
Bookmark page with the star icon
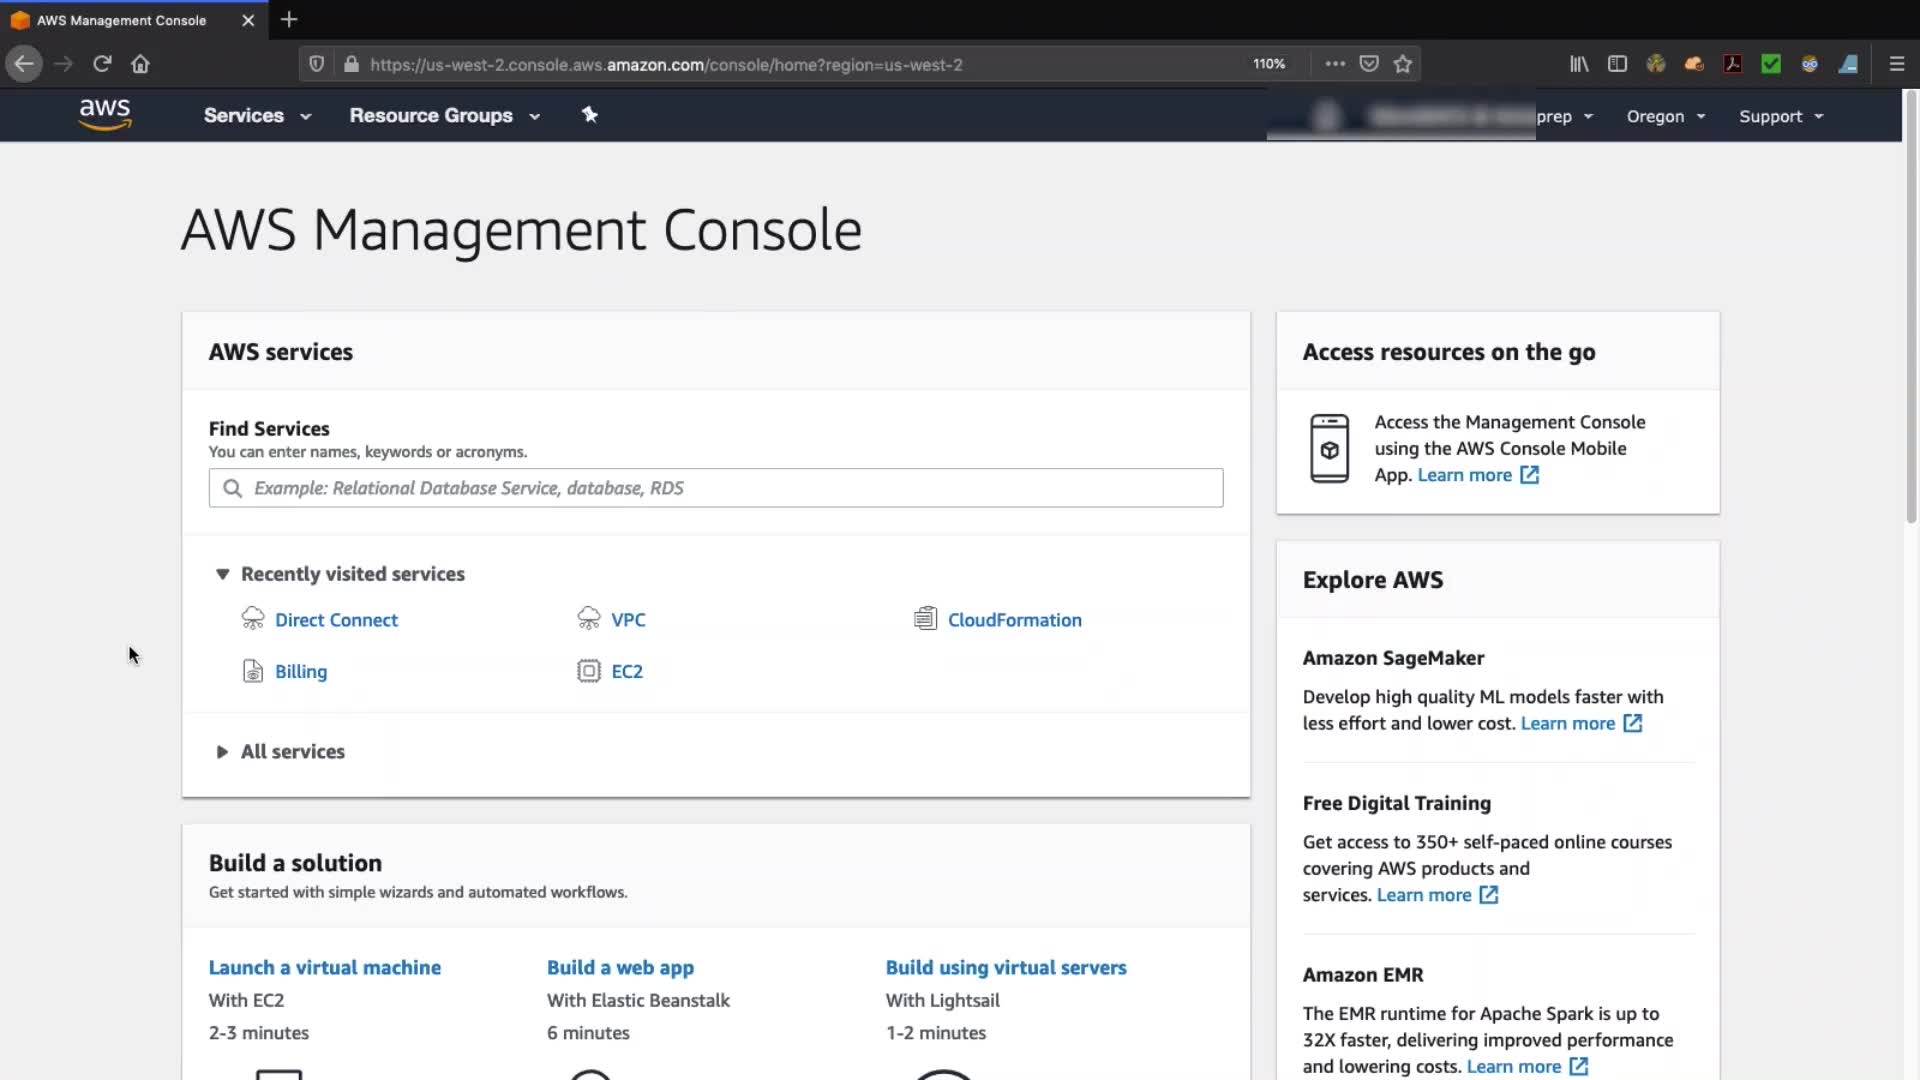[x=1403, y=64]
